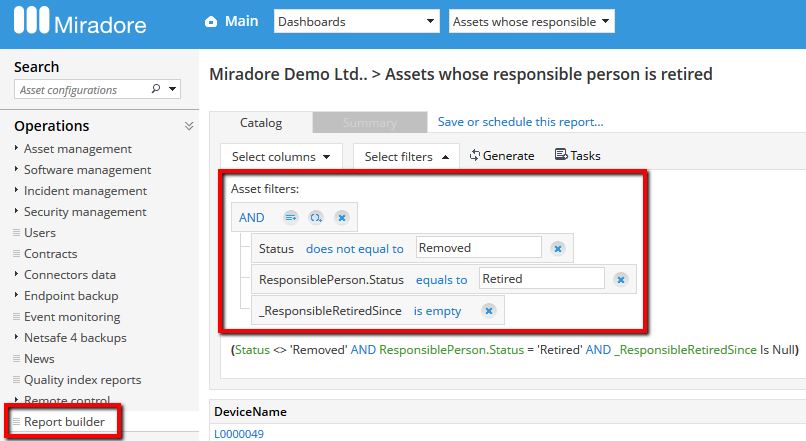806x441 pixels.
Task: Switch to the Summary tab
Action: click(370, 123)
